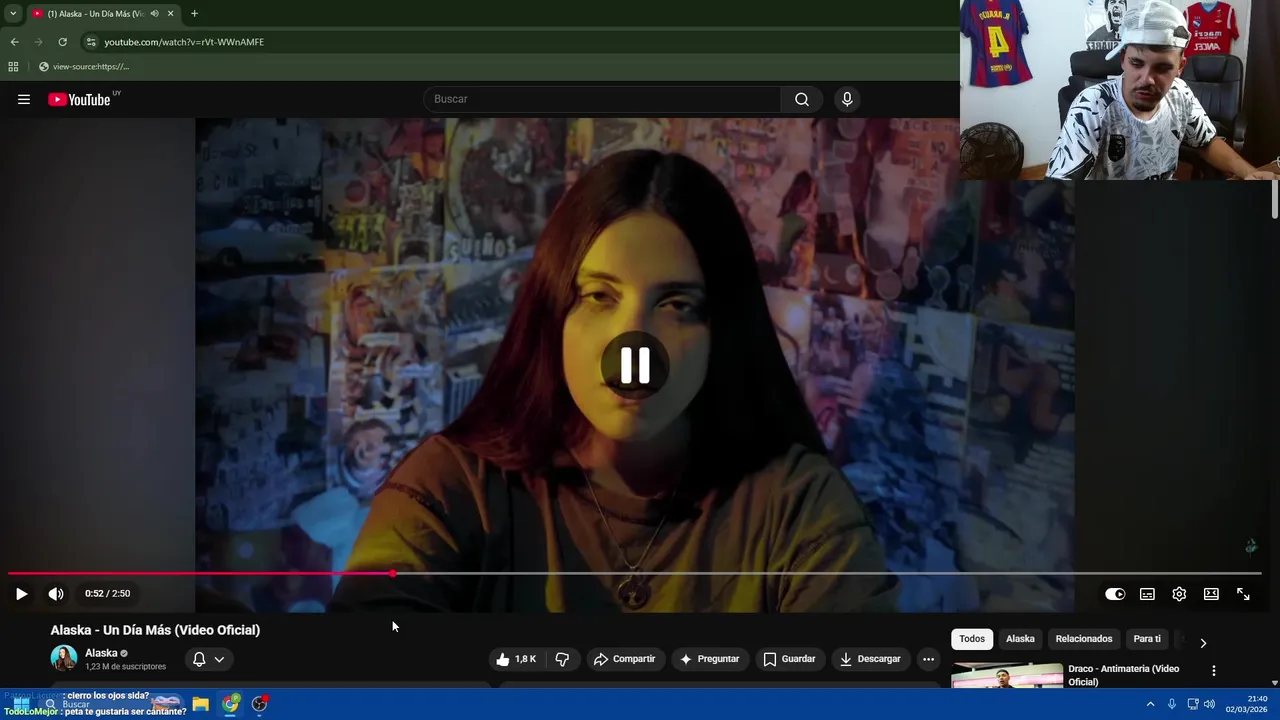Open the notification bell dropdown
Image resolution: width=1280 pixels, height=720 pixels.
[208, 659]
